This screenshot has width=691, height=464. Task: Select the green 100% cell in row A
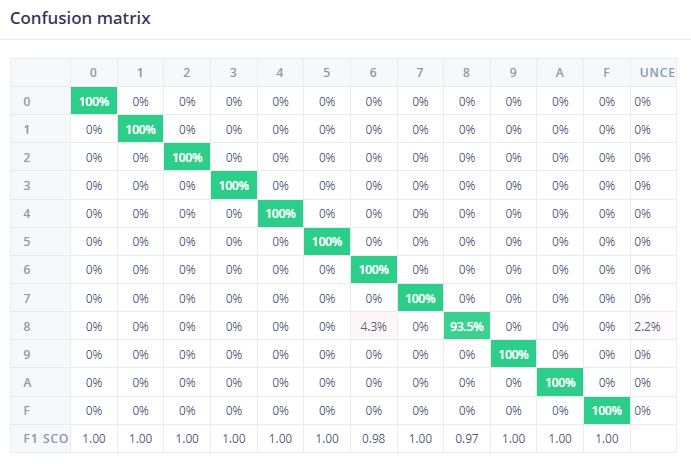point(560,382)
